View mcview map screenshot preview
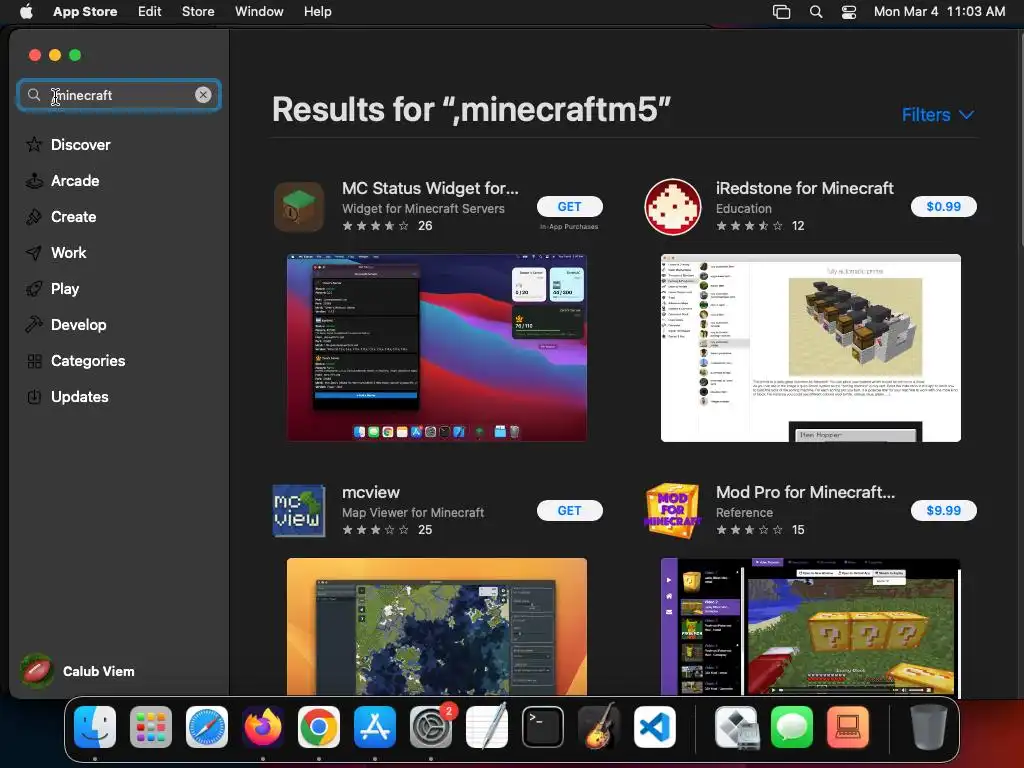Viewport: 1024px width, 768px height. [x=437, y=626]
